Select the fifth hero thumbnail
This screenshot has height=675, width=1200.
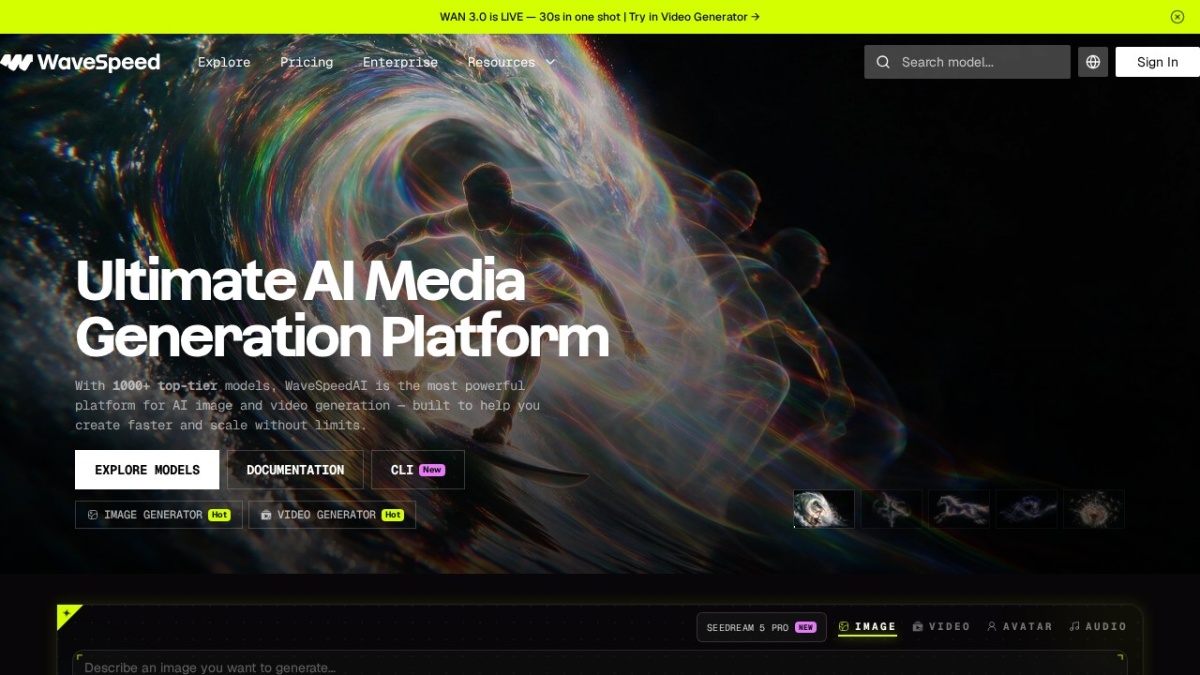(1094, 509)
